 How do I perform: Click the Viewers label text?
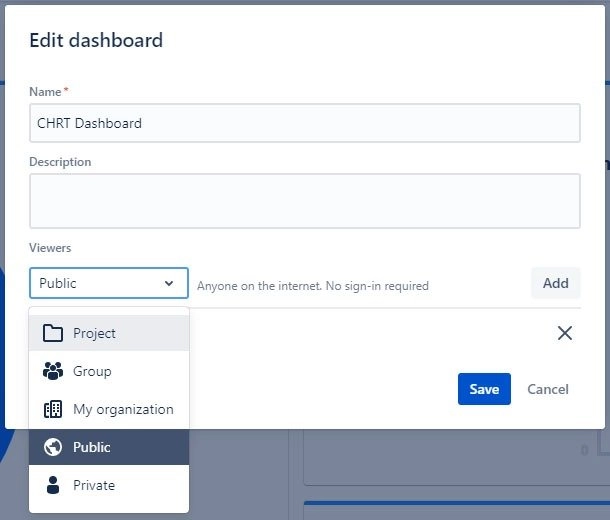pos(50,248)
